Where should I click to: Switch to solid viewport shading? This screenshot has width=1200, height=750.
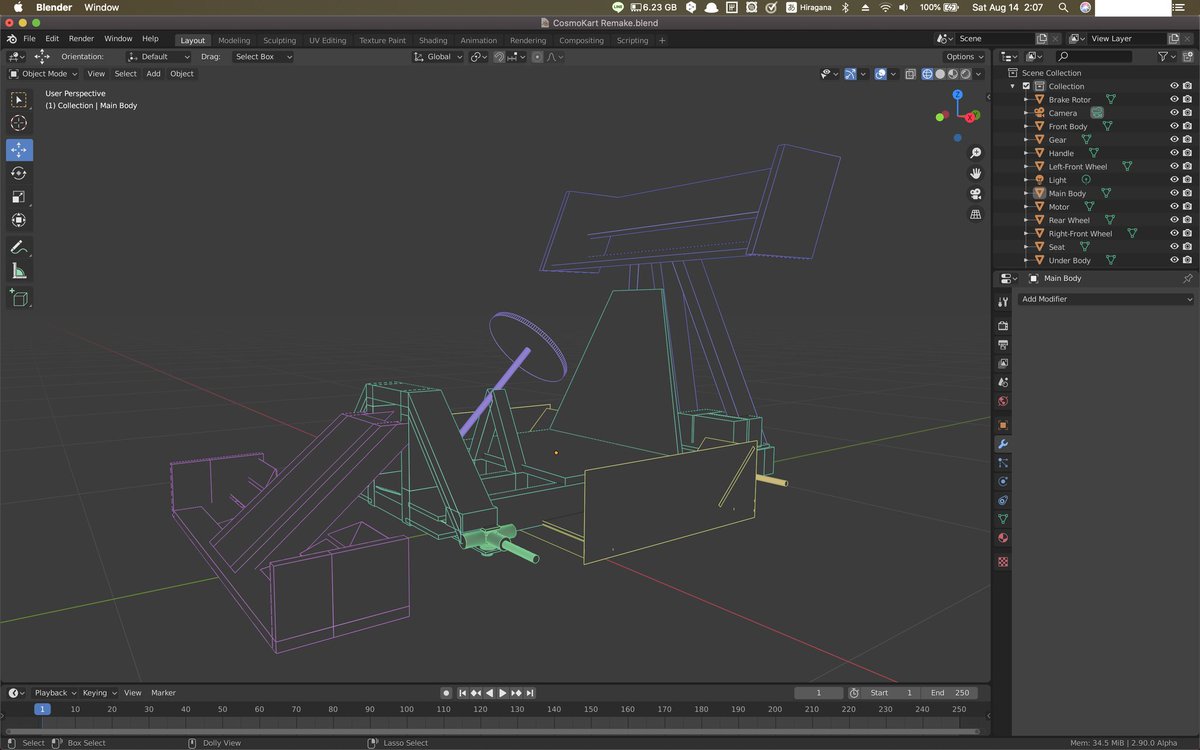[940, 74]
